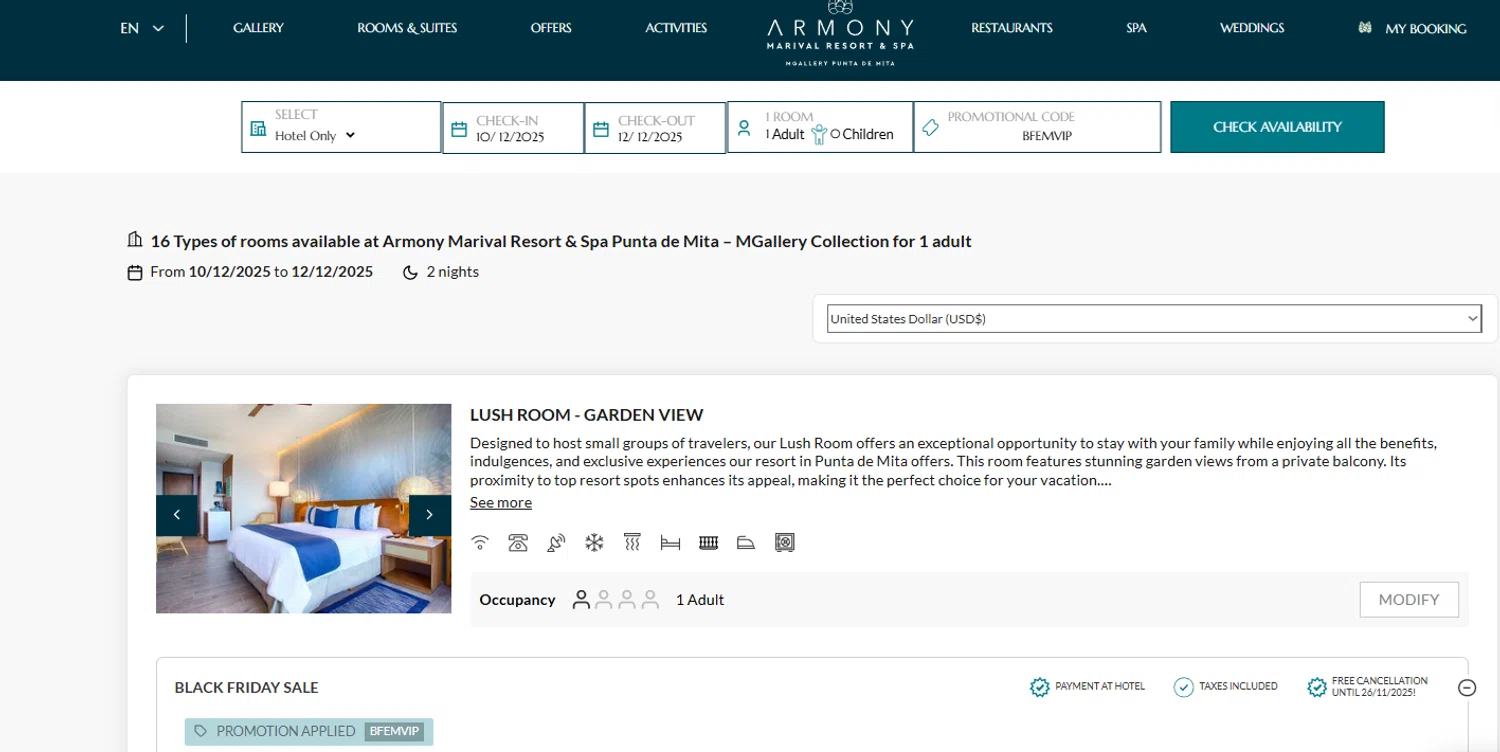Click the tag icon in Promotion Applied badge
The image size is (1500, 752).
point(201,731)
